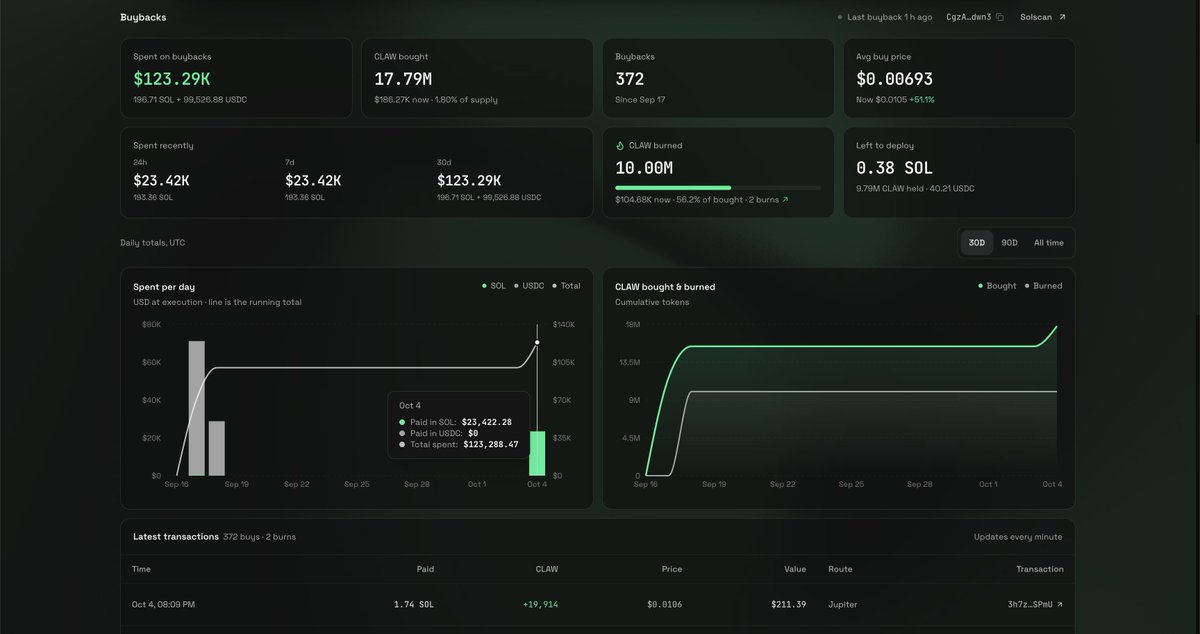Screen dimensions: 1200x634
Task: Click the +51.1% price change
Action: 922,100
